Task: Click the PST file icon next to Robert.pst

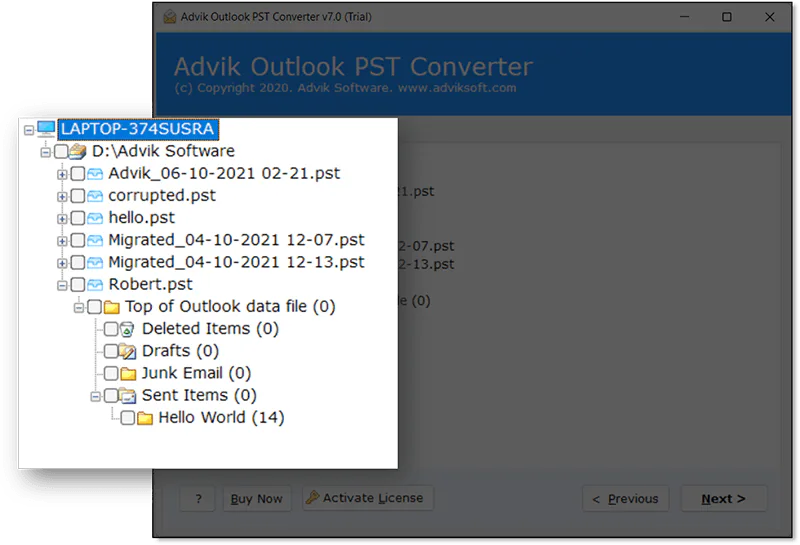Action: tap(95, 285)
